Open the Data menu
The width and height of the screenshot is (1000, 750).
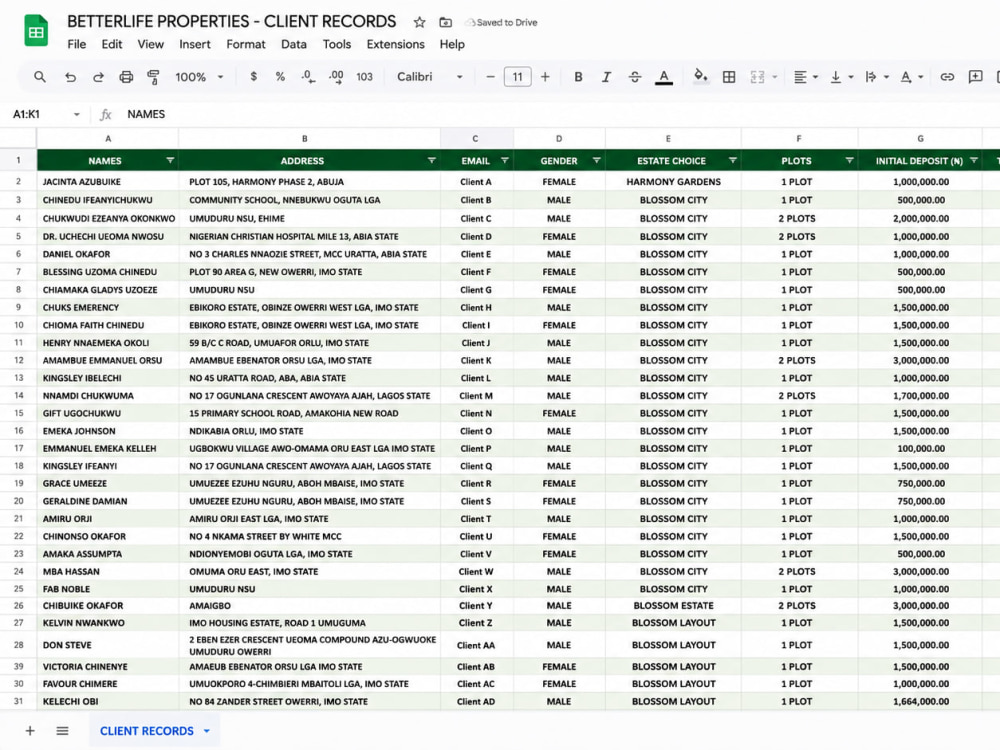pyautogui.click(x=293, y=44)
